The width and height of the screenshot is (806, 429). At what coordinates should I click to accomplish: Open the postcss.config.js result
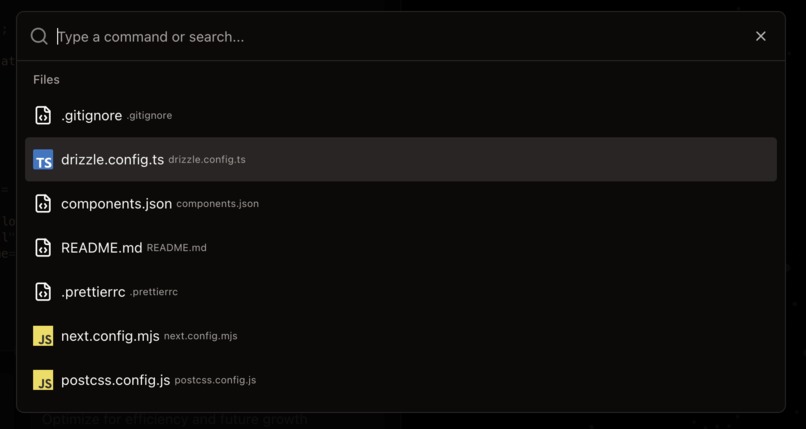(401, 380)
